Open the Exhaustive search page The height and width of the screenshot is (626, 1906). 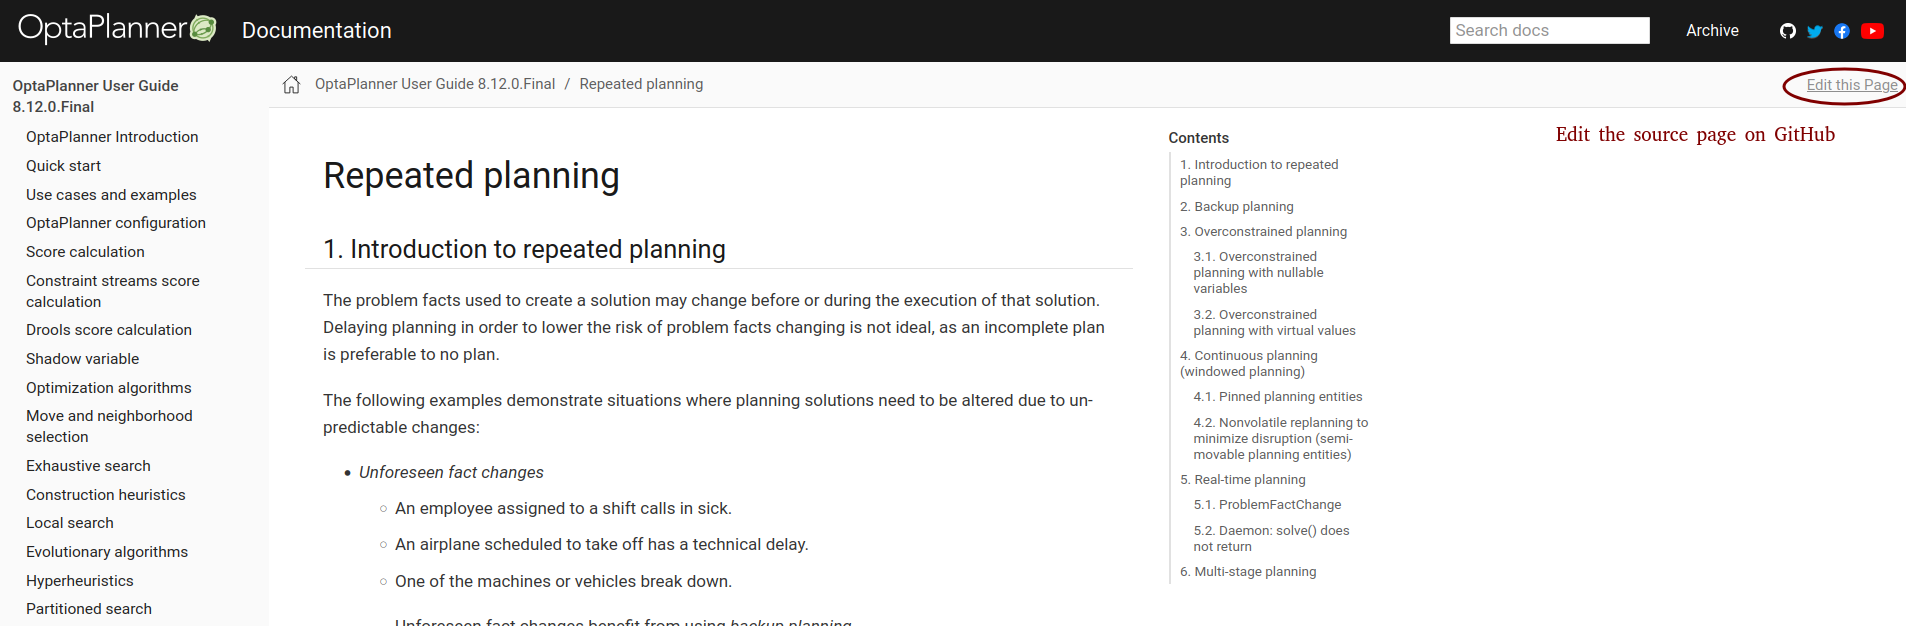(x=88, y=465)
